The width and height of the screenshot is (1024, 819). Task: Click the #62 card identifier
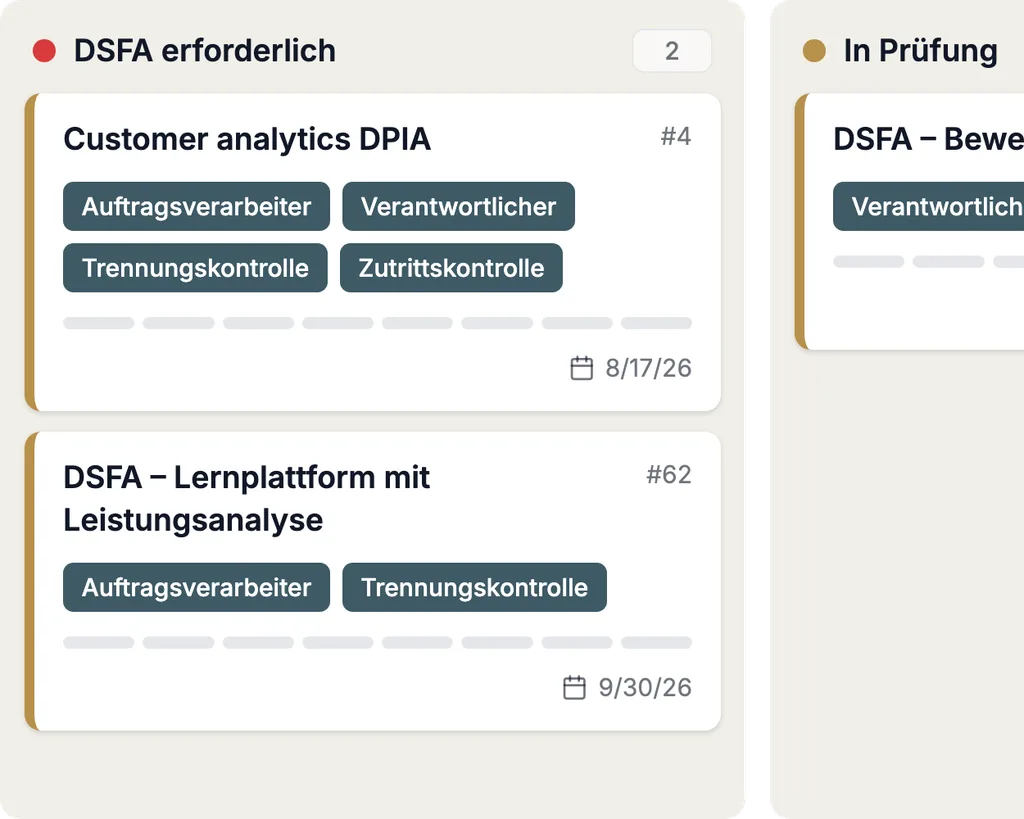(x=669, y=475)
